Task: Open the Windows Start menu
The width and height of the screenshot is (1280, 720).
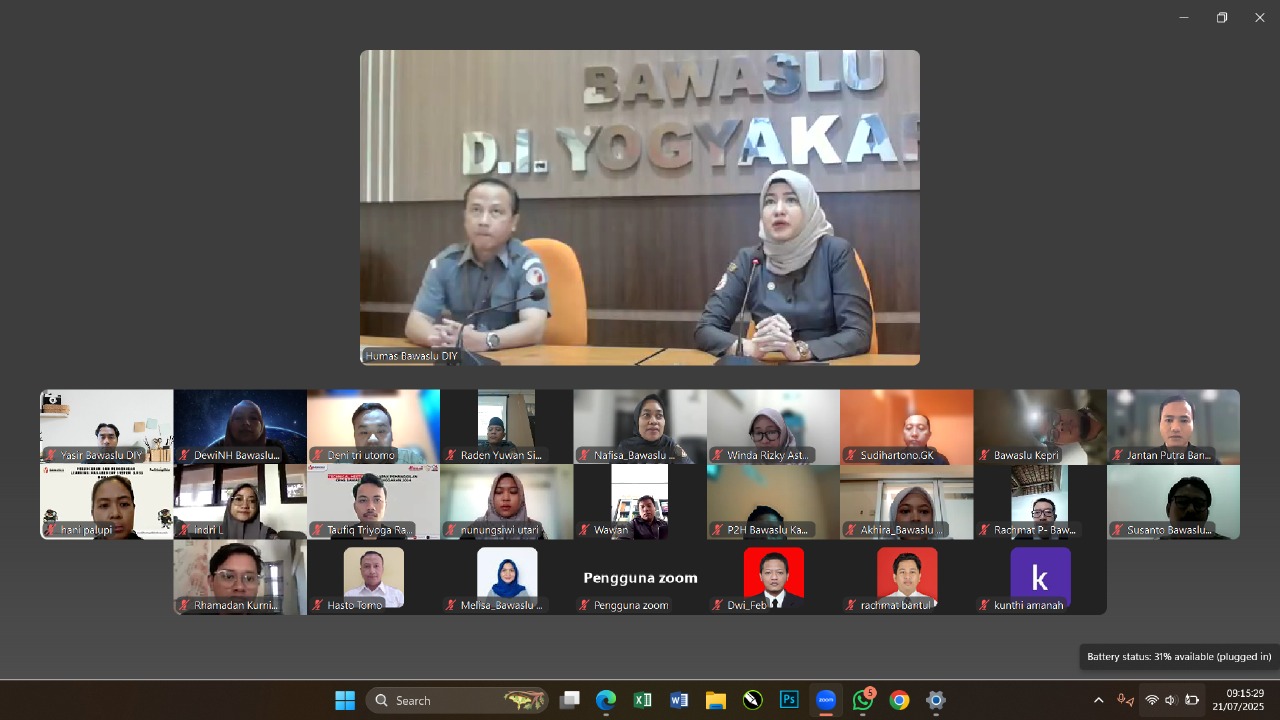Action: (345, 700)
